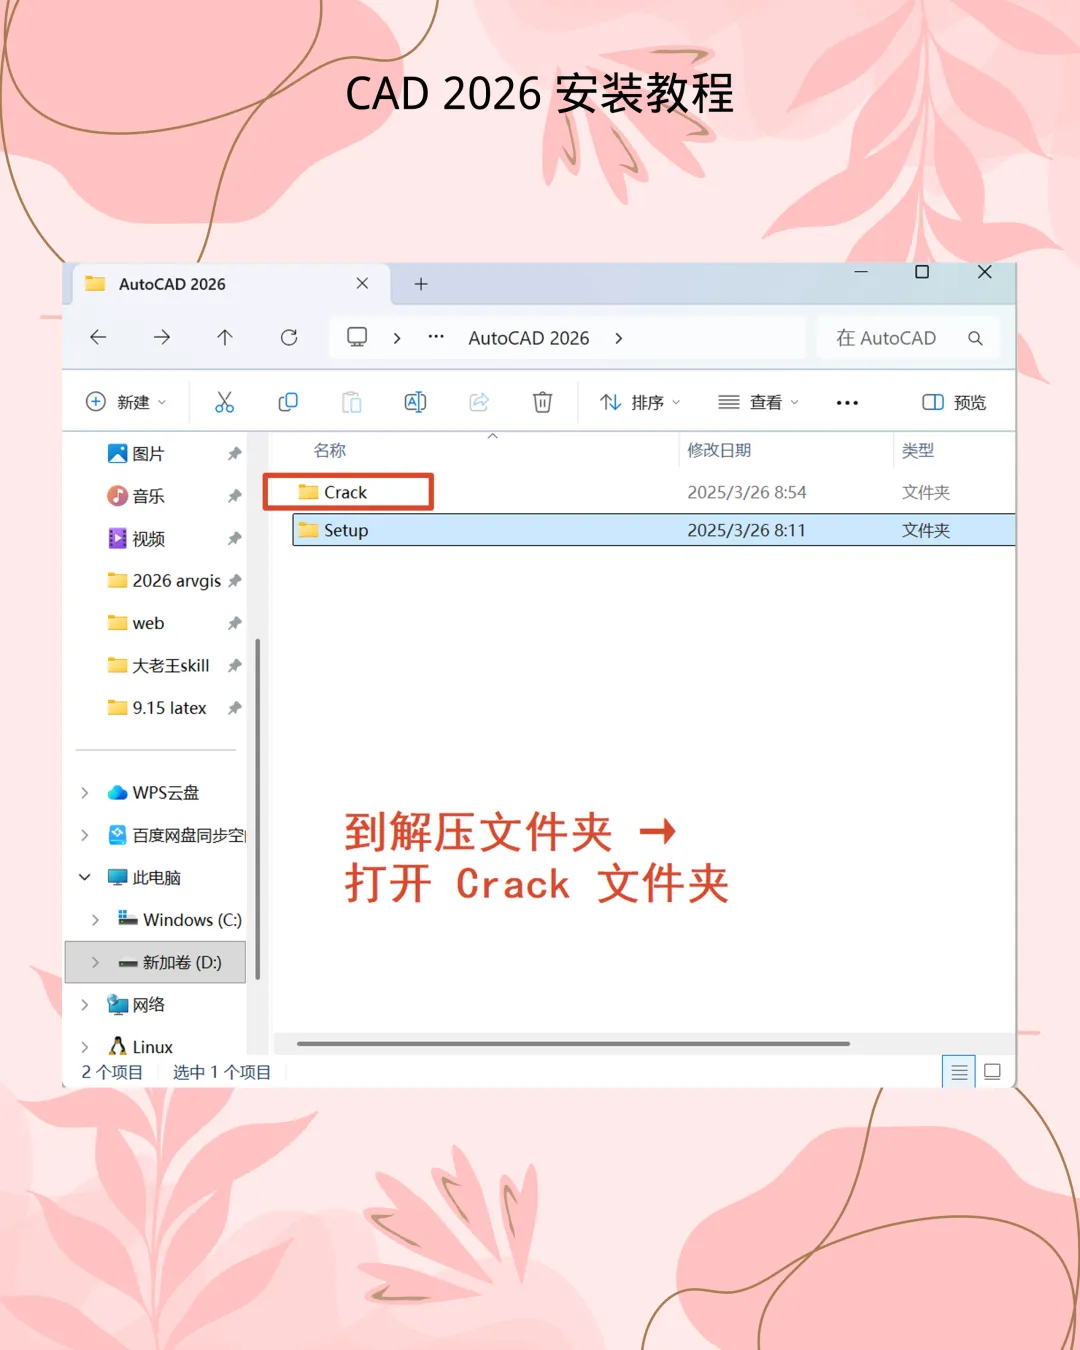This screenshot has height=1350, width=1080.
Task: Click chevron after AutoCAD 2026 breadcrumb
Action: click(619, 338)
